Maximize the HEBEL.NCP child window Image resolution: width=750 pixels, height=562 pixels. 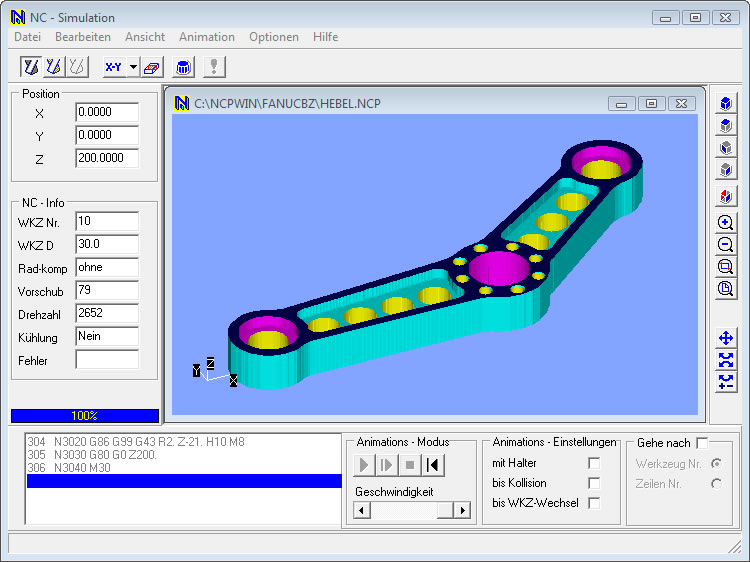[651, 103]
